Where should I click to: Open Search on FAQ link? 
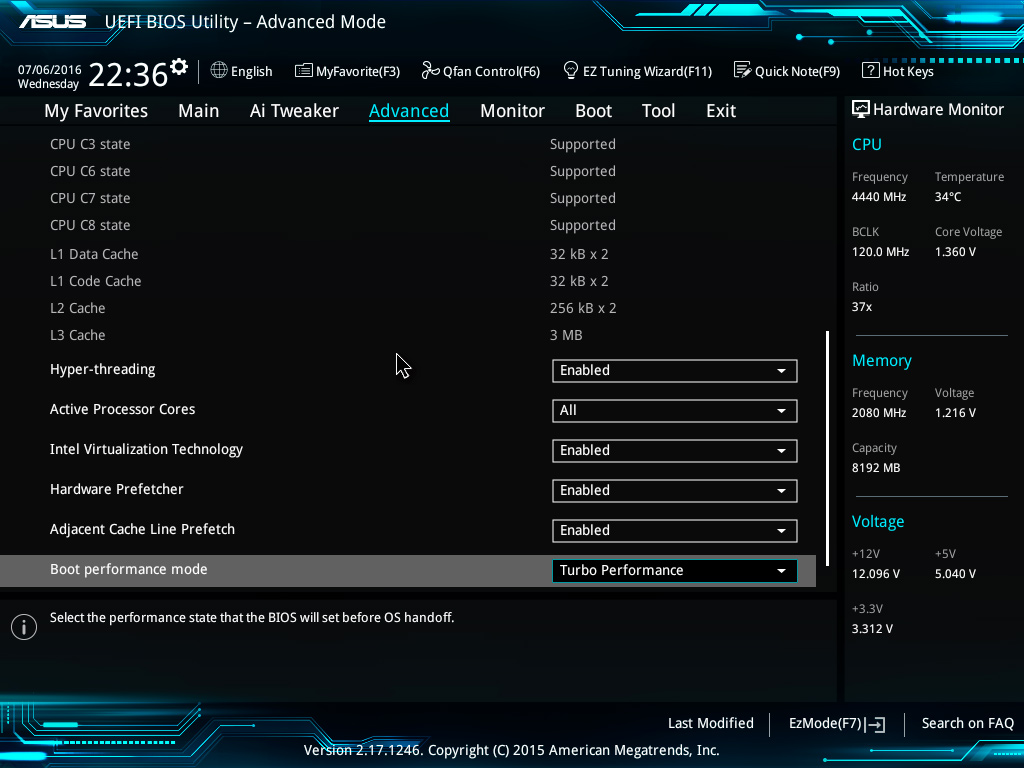tap(967, 724)
